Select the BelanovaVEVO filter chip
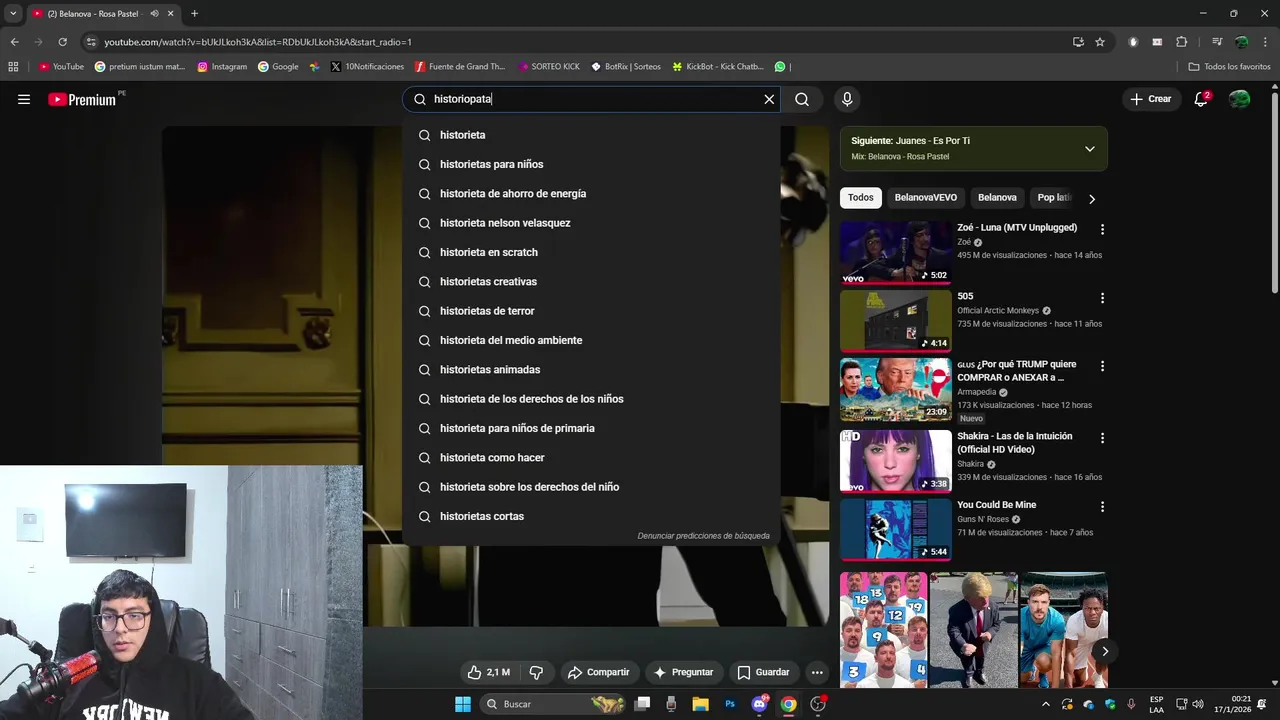Viewport: 1280px width, 720px height. [x=926, y=198]
